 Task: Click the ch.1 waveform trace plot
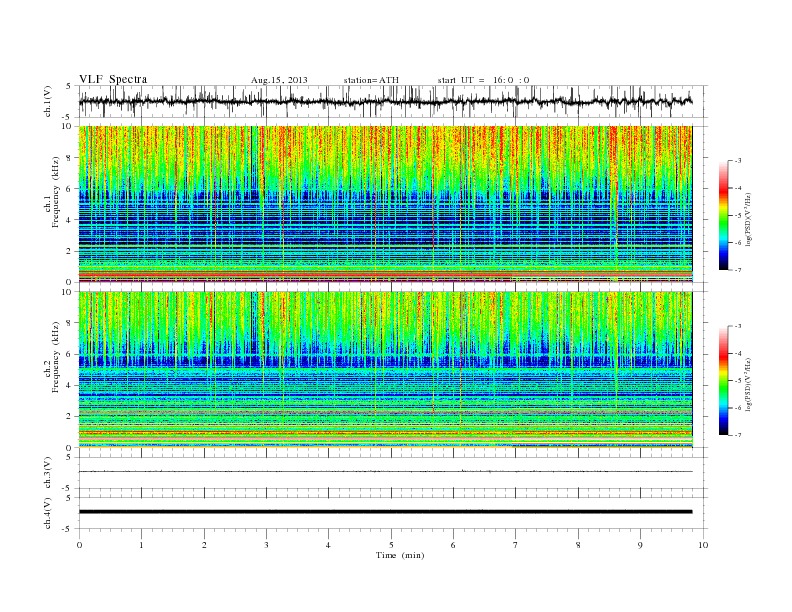pos(385,101)
